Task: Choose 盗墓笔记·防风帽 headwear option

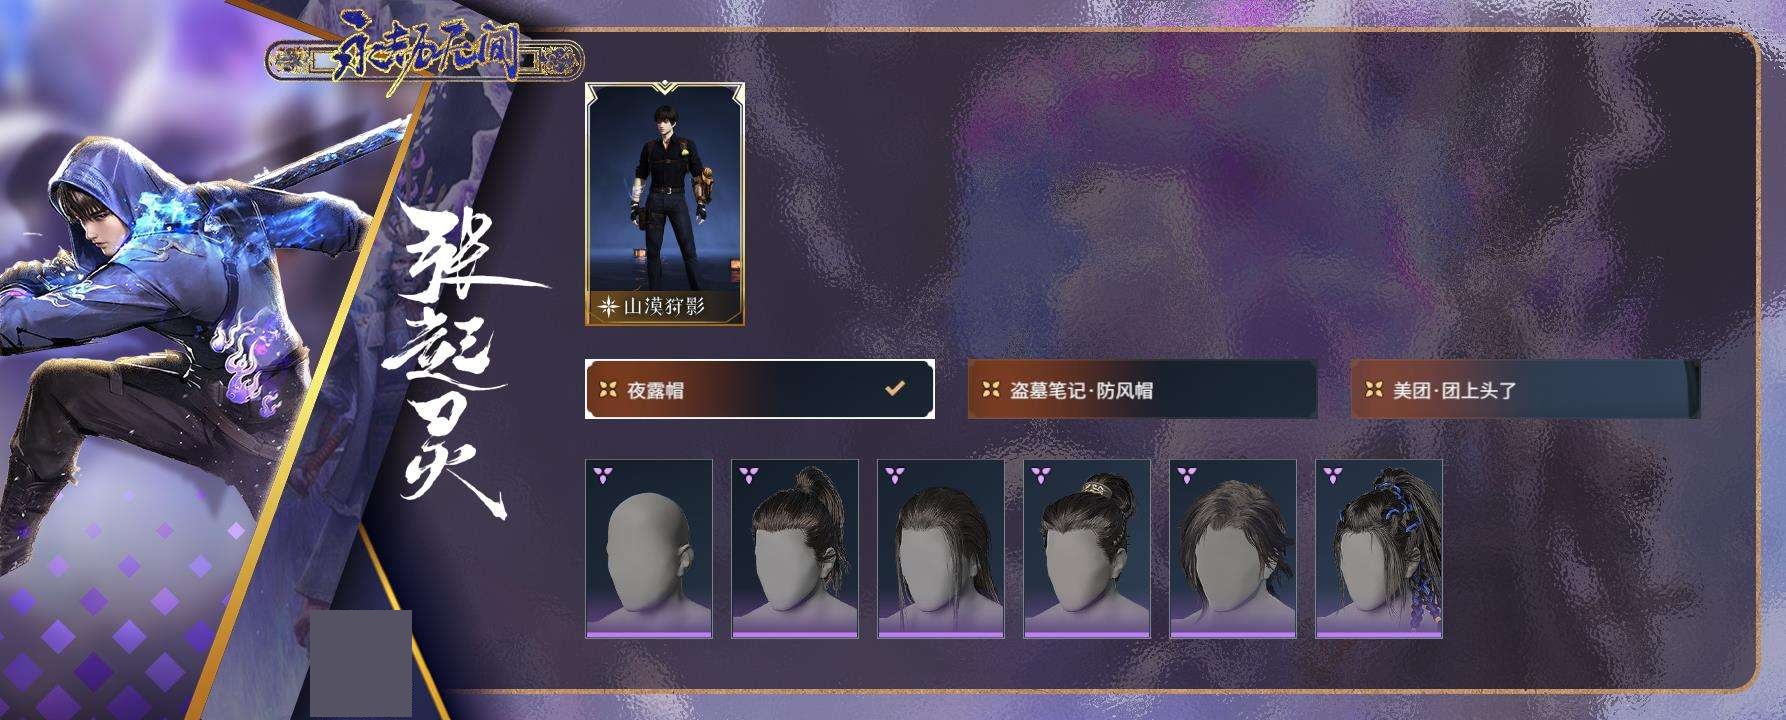Action: (1142, 389)
